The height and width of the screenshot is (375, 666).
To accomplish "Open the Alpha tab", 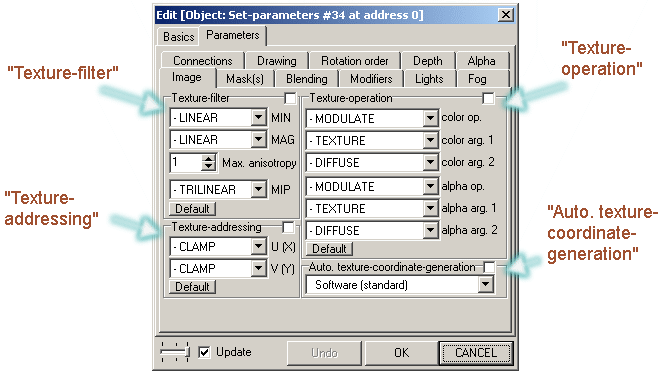I will pyautogui.click(x=482, y=61).
